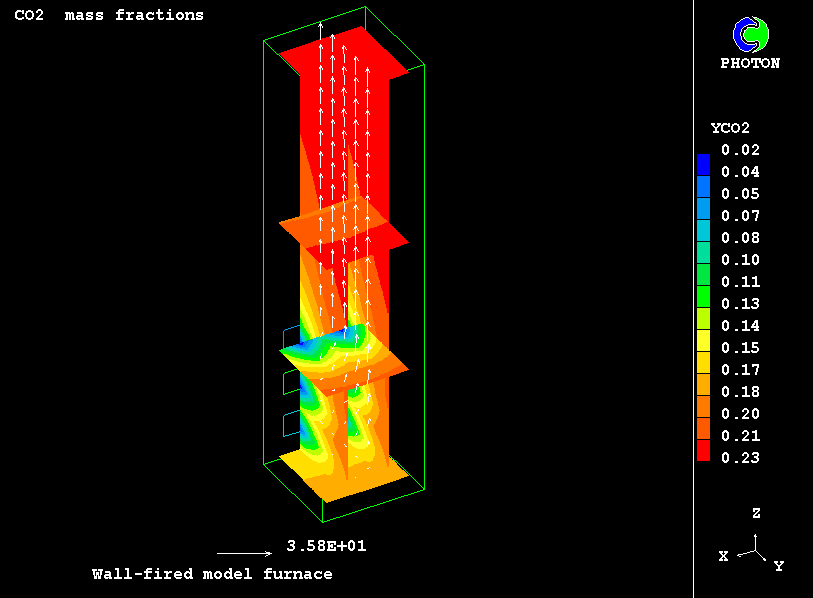Click the 0.23 legend value
The image size is (813, 598).
pyautogui.click(x=741, y=458)
